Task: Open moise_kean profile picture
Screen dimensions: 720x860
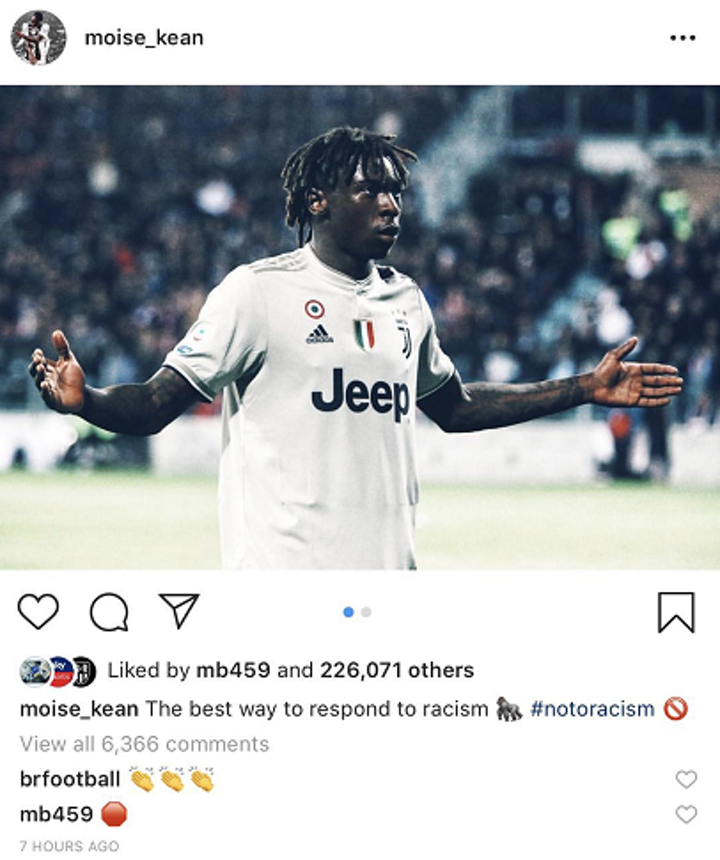Action: coord(38,37)
